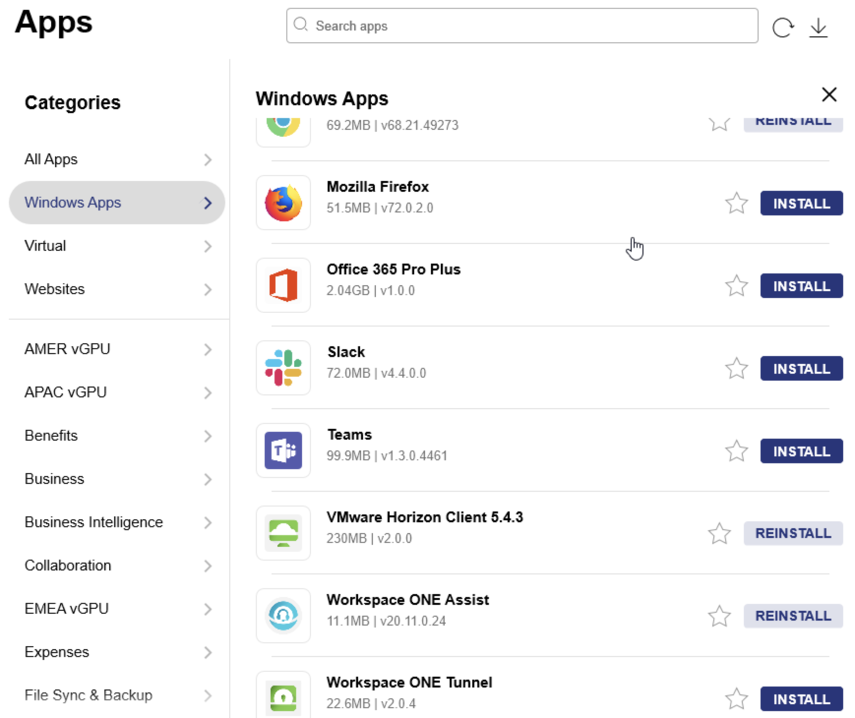Viewport: 855px width, 718px height.
Task: Mark Teams as favorite using star
Action: point(736,451)
